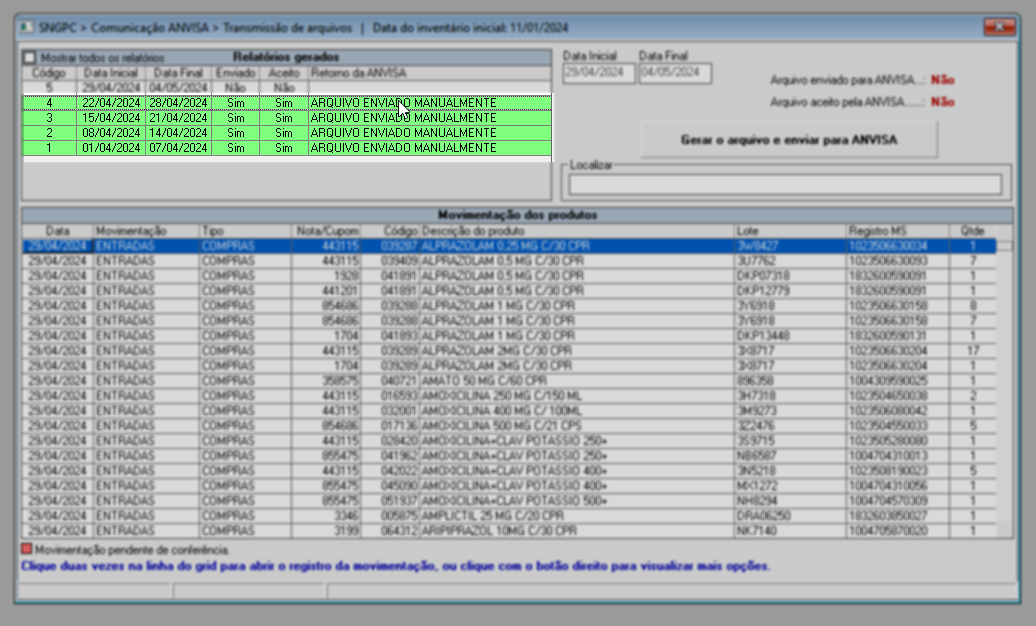Select row with lote NH8294
1036x626 pixels.
[509, 501]
